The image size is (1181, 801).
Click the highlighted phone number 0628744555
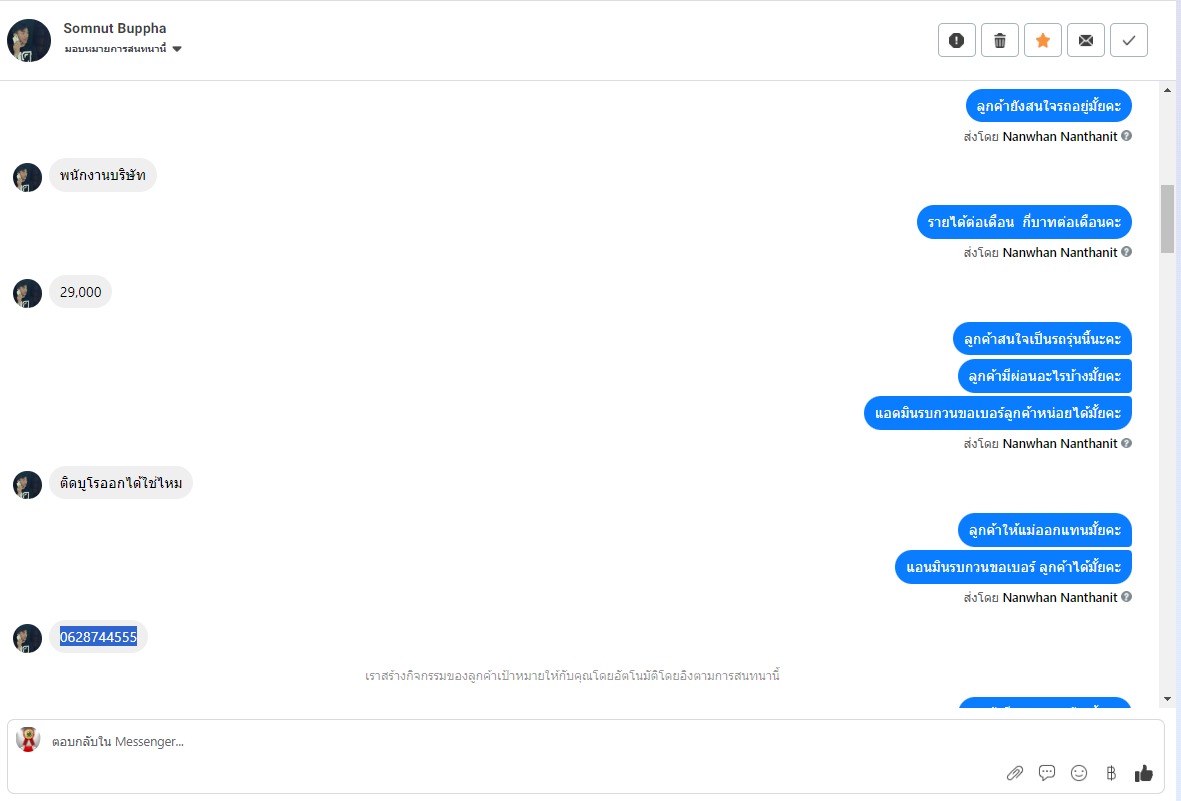point(98,637)
